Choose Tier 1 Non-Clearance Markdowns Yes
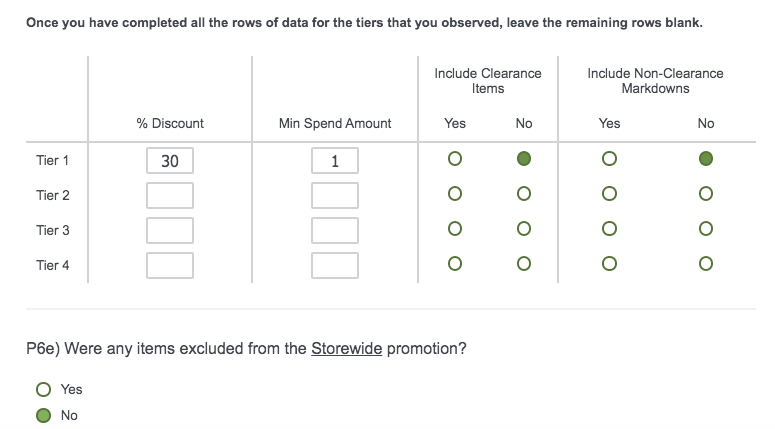Screen dimensions: 775x429 coord(609,159)
